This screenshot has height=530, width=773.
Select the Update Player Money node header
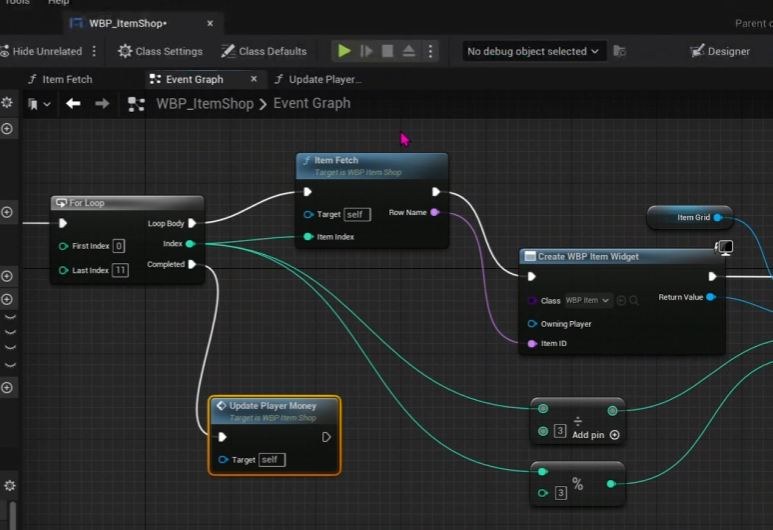[275, 411]
